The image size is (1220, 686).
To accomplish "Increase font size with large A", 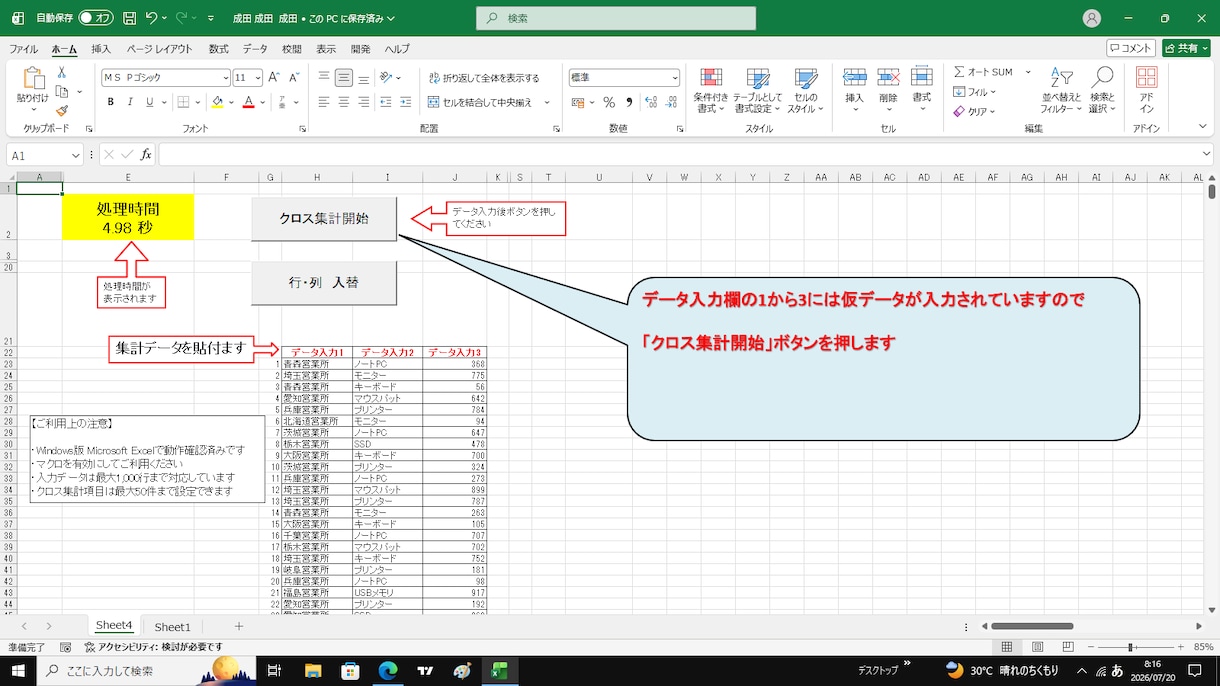I will tap(274, 77).
